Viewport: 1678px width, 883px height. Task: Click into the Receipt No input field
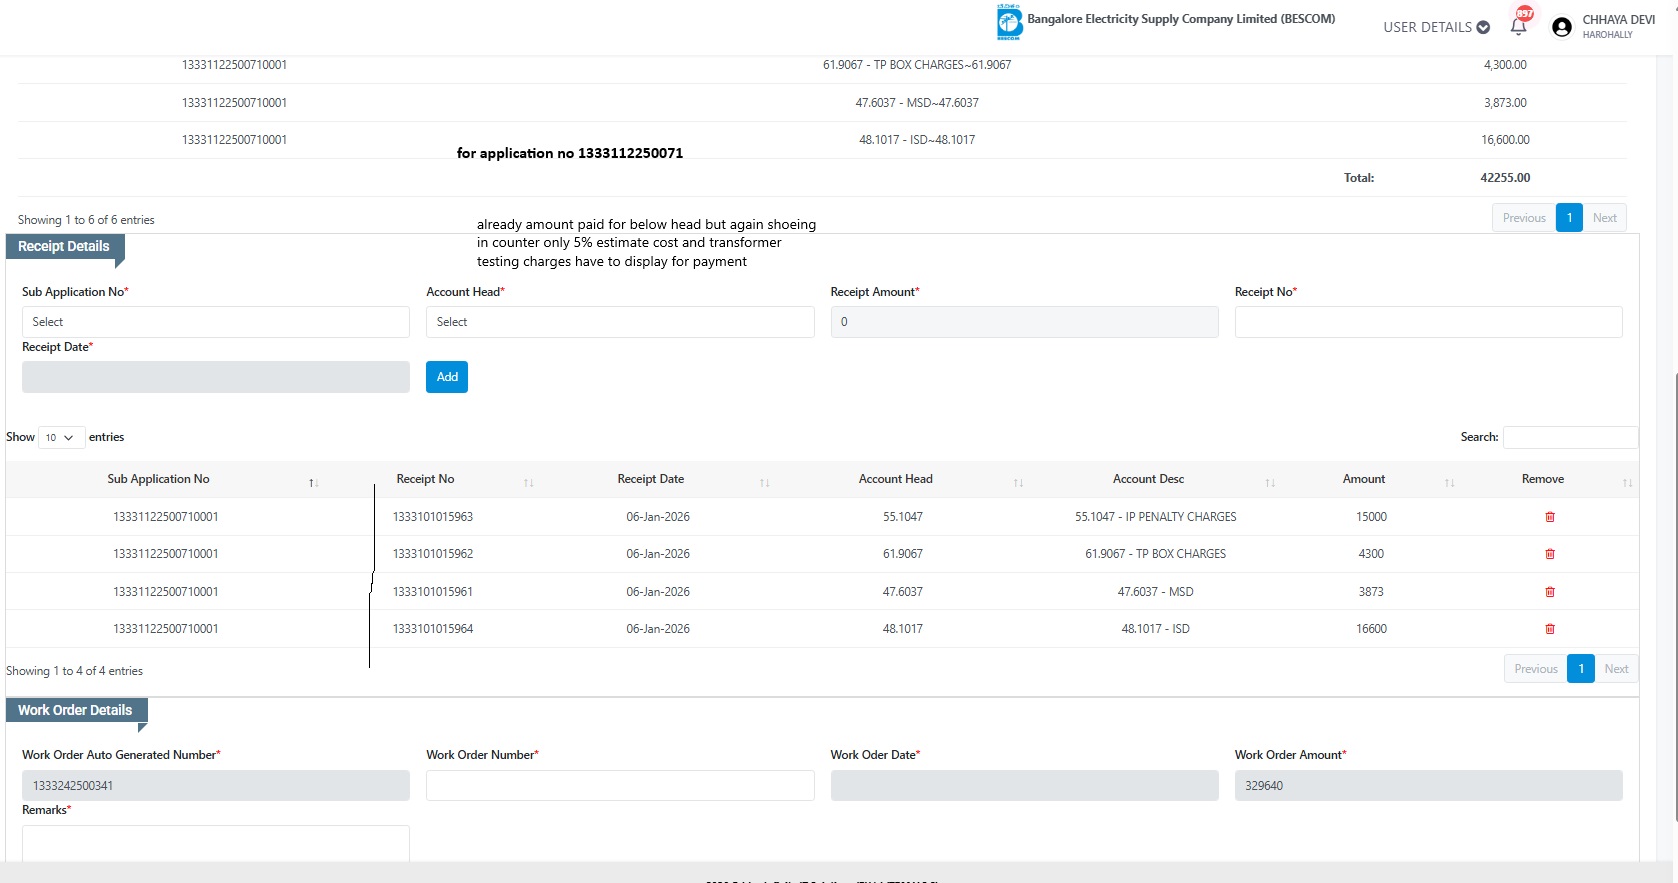coord(1427,322)
